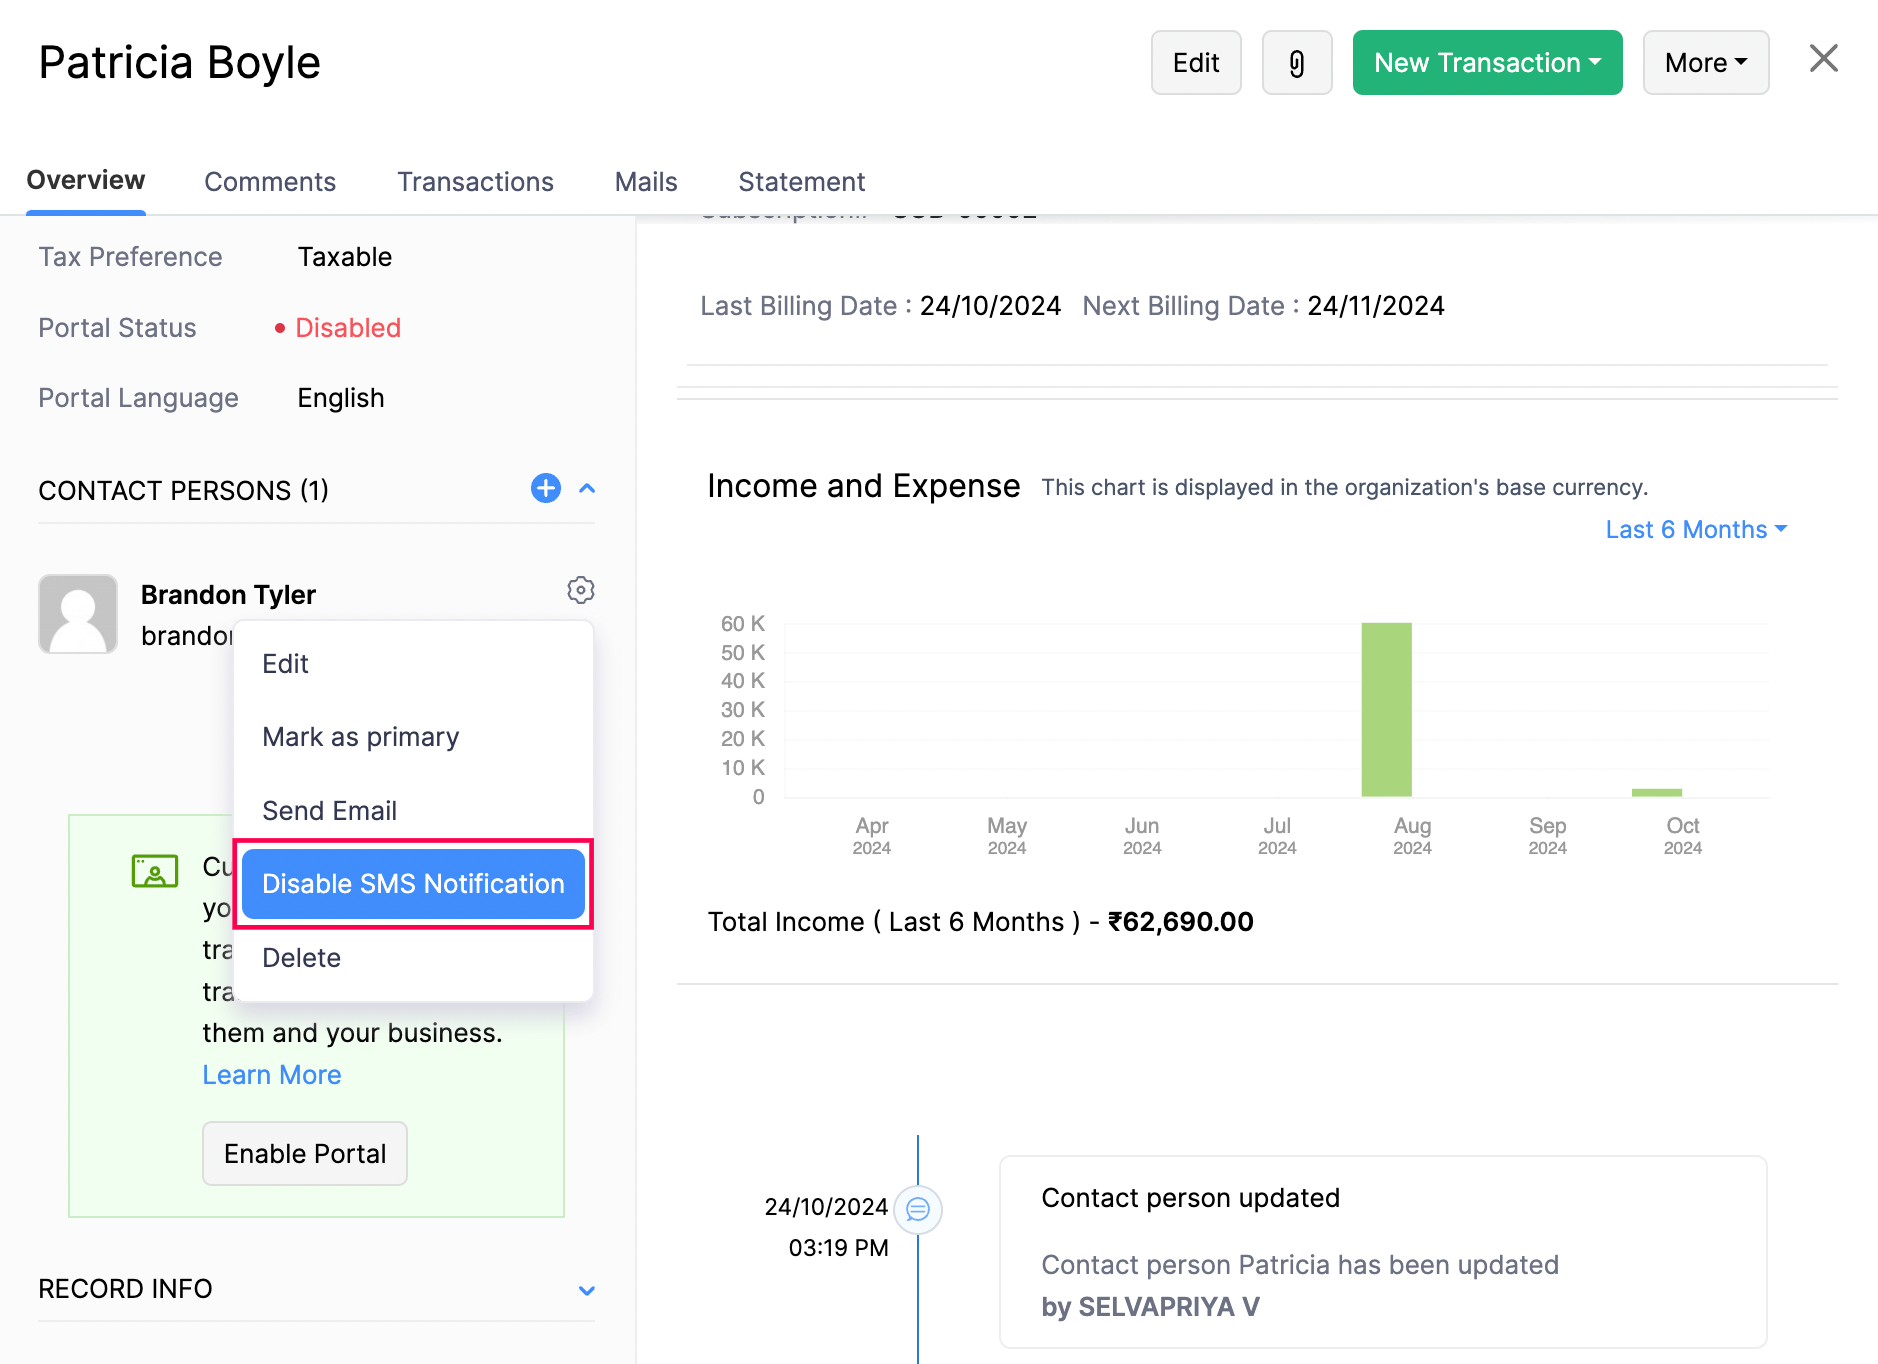1878x1364 pixels.
Task: Collapse the Contact Persons section
Action: tap(588, 489)
